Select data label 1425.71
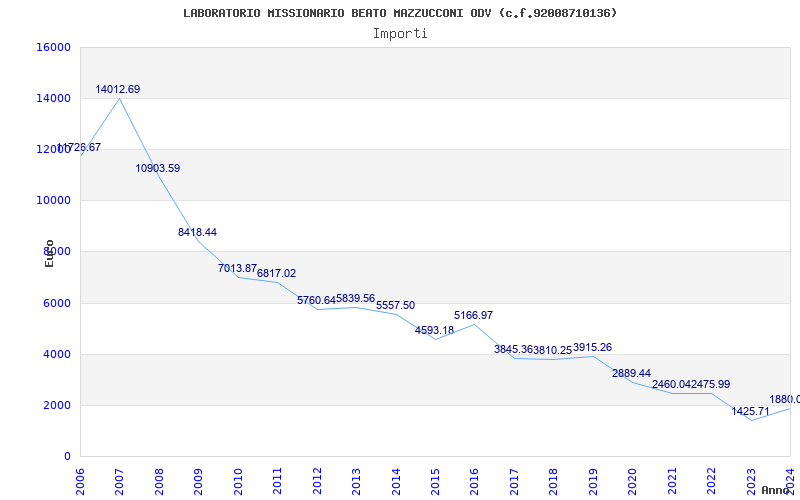Viewport: 800px width, 500px height. pos(751,411)
